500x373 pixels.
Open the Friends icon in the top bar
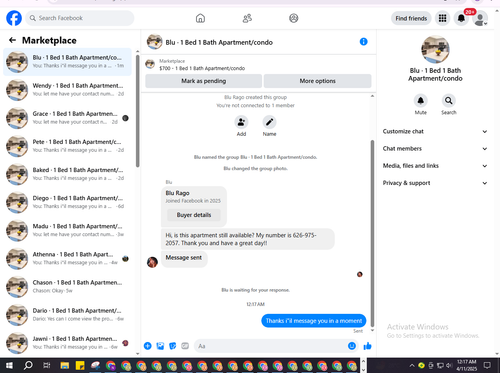pos(247,18)
